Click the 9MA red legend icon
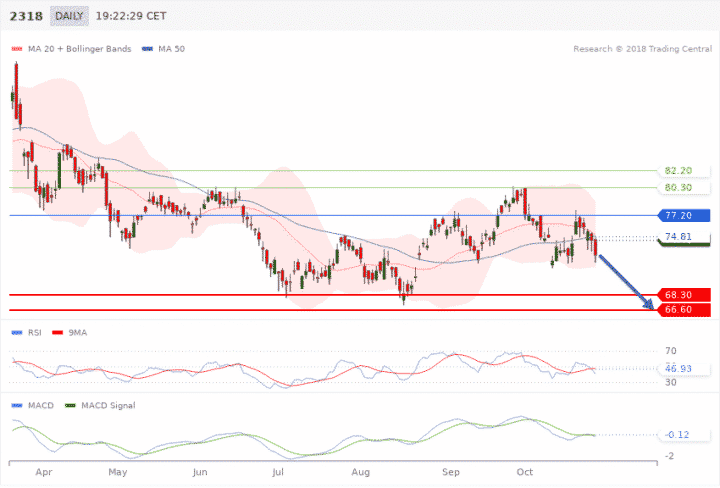720x488 pixels. click(x=57, y=332)
